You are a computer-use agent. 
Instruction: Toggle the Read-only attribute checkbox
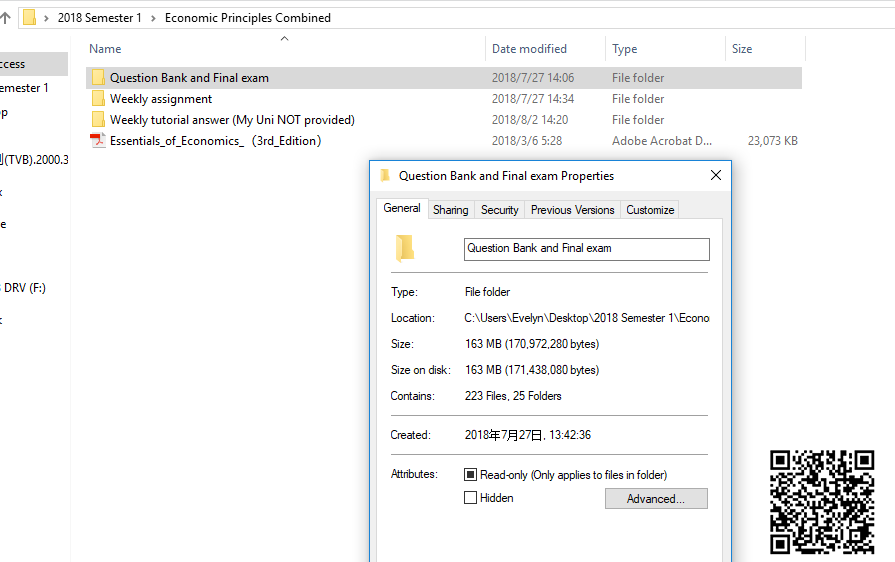(470, 475)
